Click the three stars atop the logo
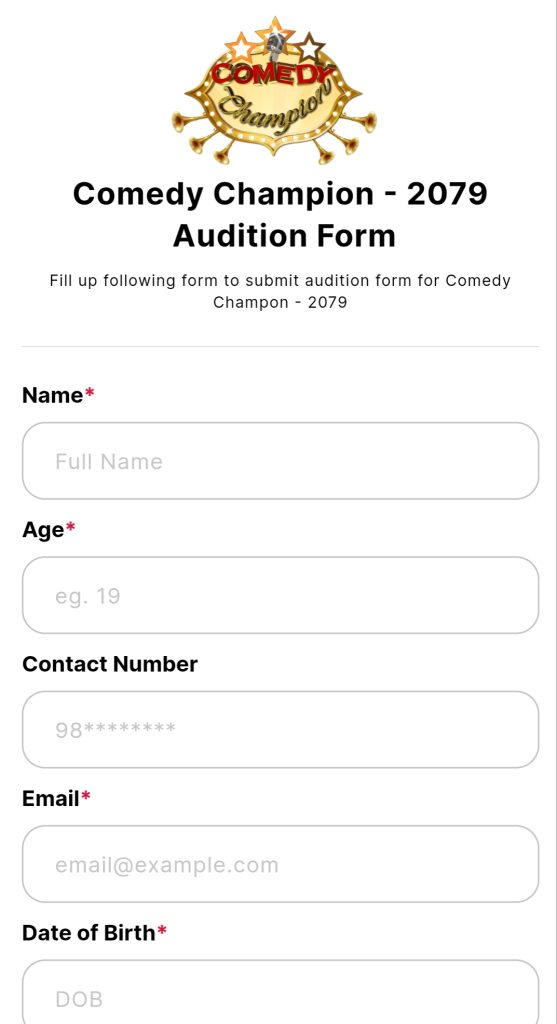 tap(275, 40)
